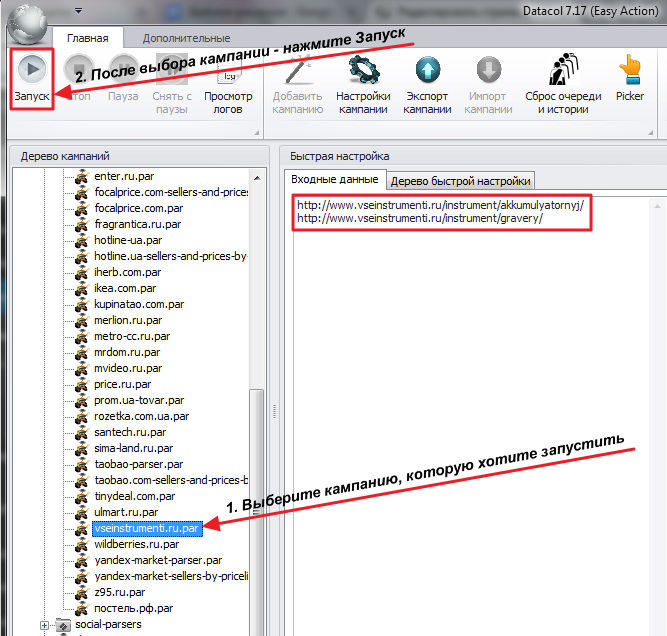The image size is (667, 636).
Task: Click the gravery URL line
Action: 420,218
